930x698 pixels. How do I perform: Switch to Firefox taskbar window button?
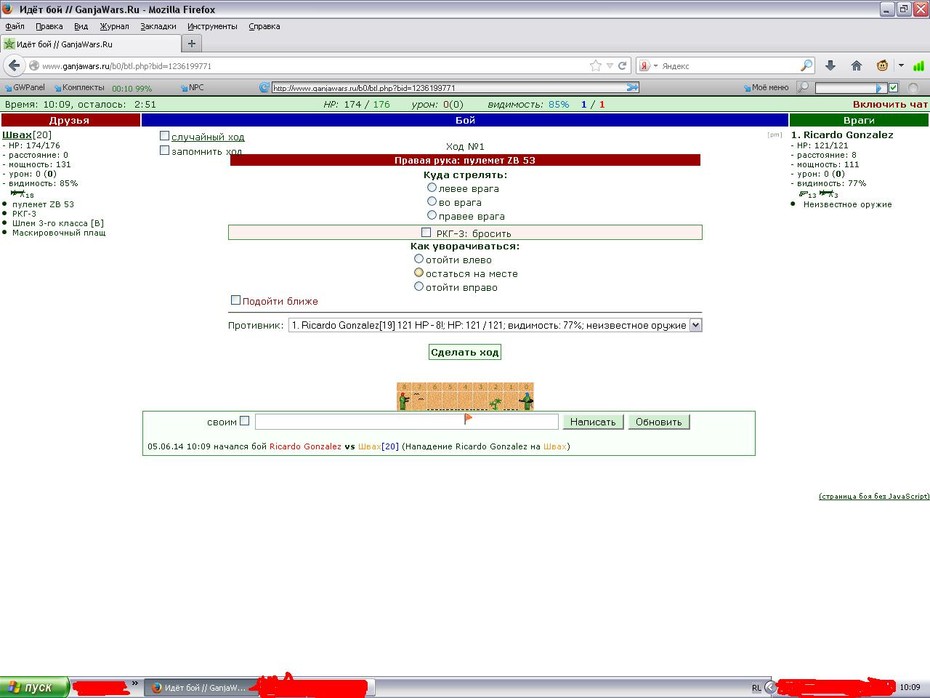point(199,687)
